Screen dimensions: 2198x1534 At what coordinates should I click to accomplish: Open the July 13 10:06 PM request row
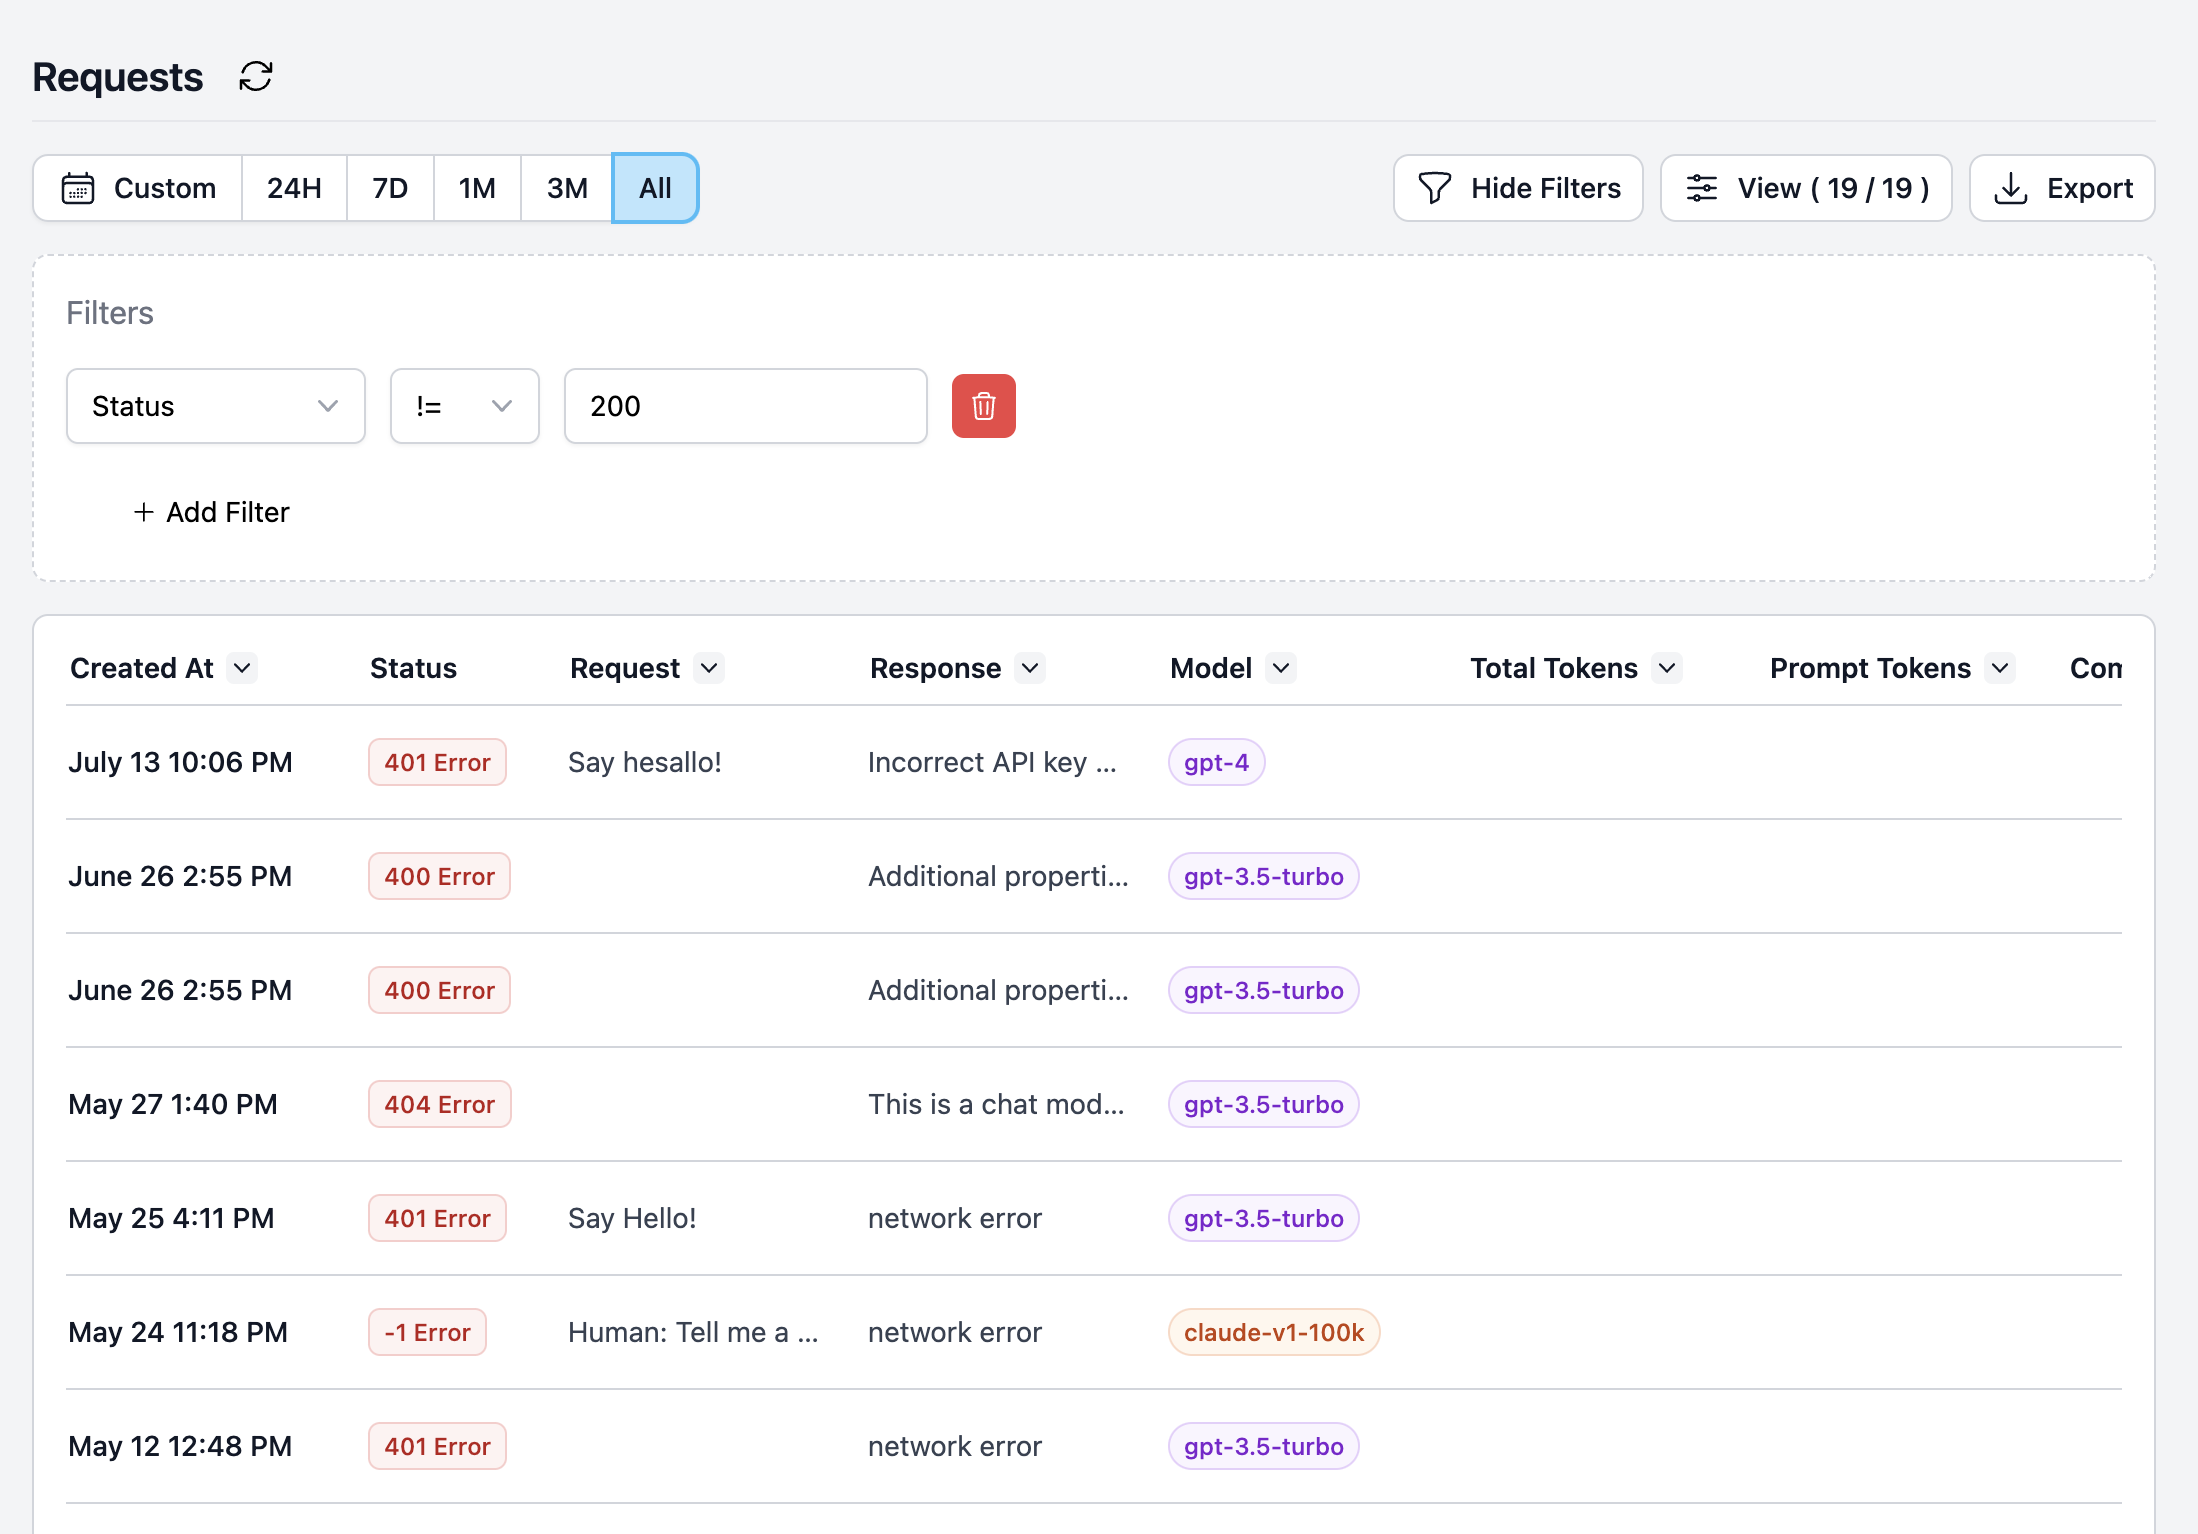1094,762
